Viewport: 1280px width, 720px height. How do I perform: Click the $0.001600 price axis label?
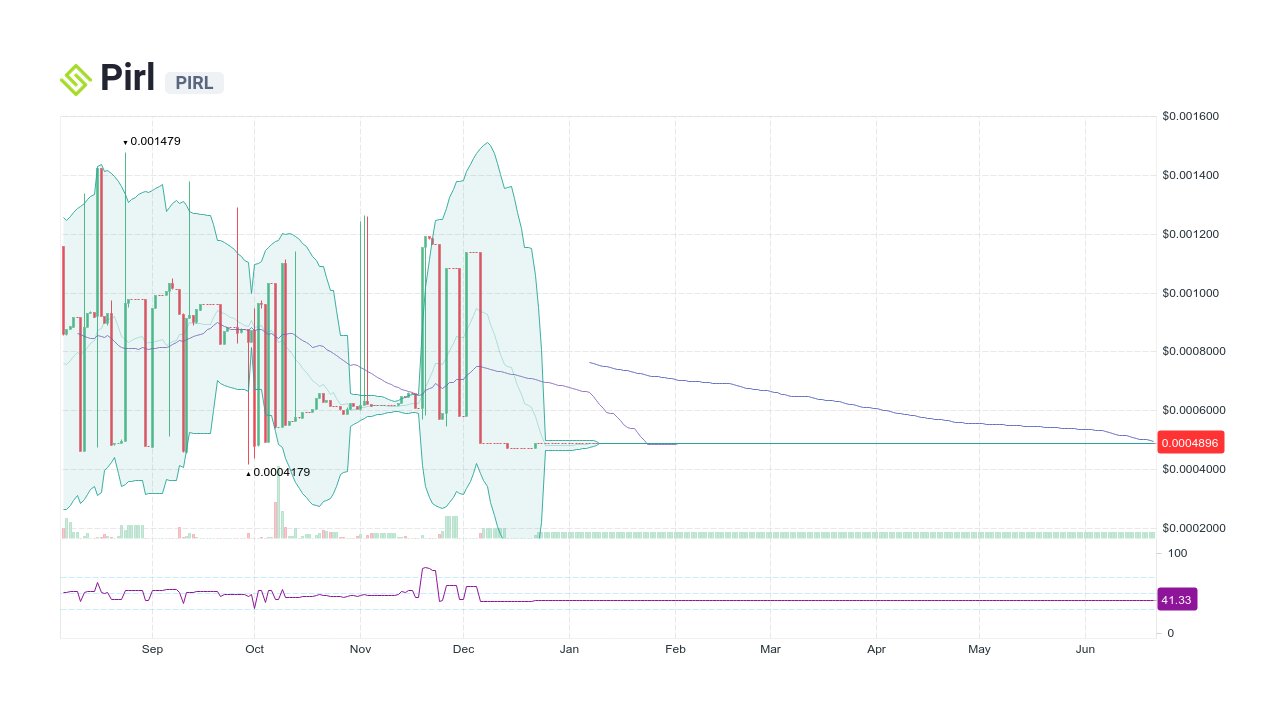[x=1189, y=116]
